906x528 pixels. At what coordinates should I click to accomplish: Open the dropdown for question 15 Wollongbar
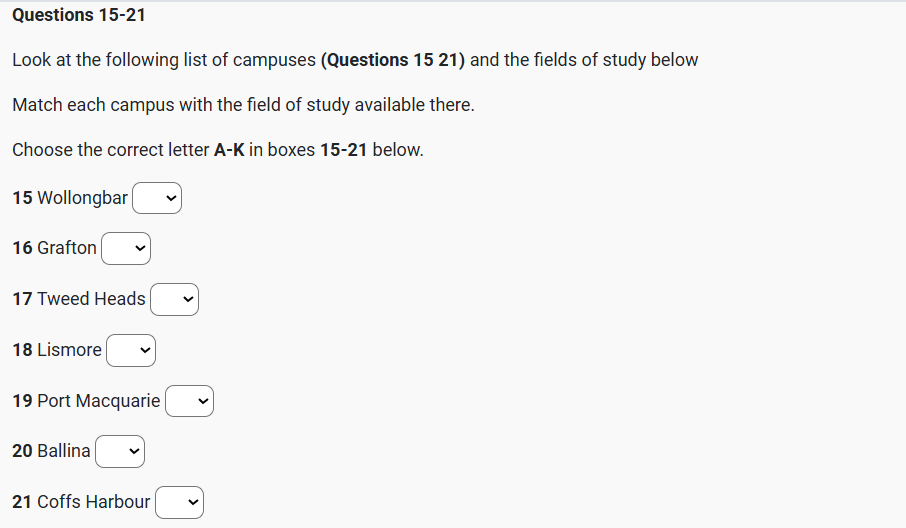(157, 198)
